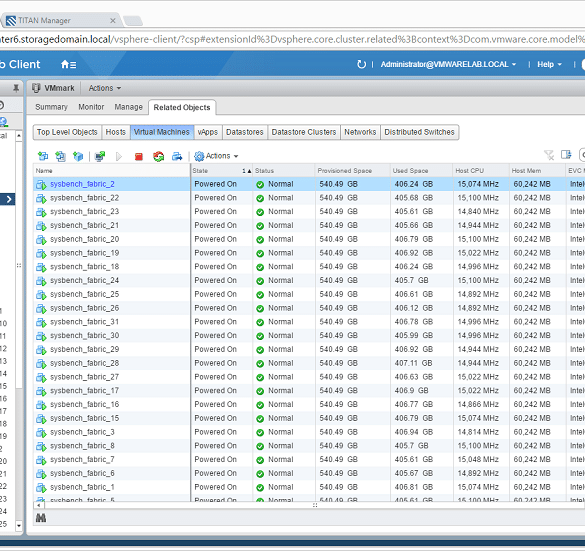
Task: Click the green Normal status icon for sysbench_fabric_24
Action: pos(260,281)
